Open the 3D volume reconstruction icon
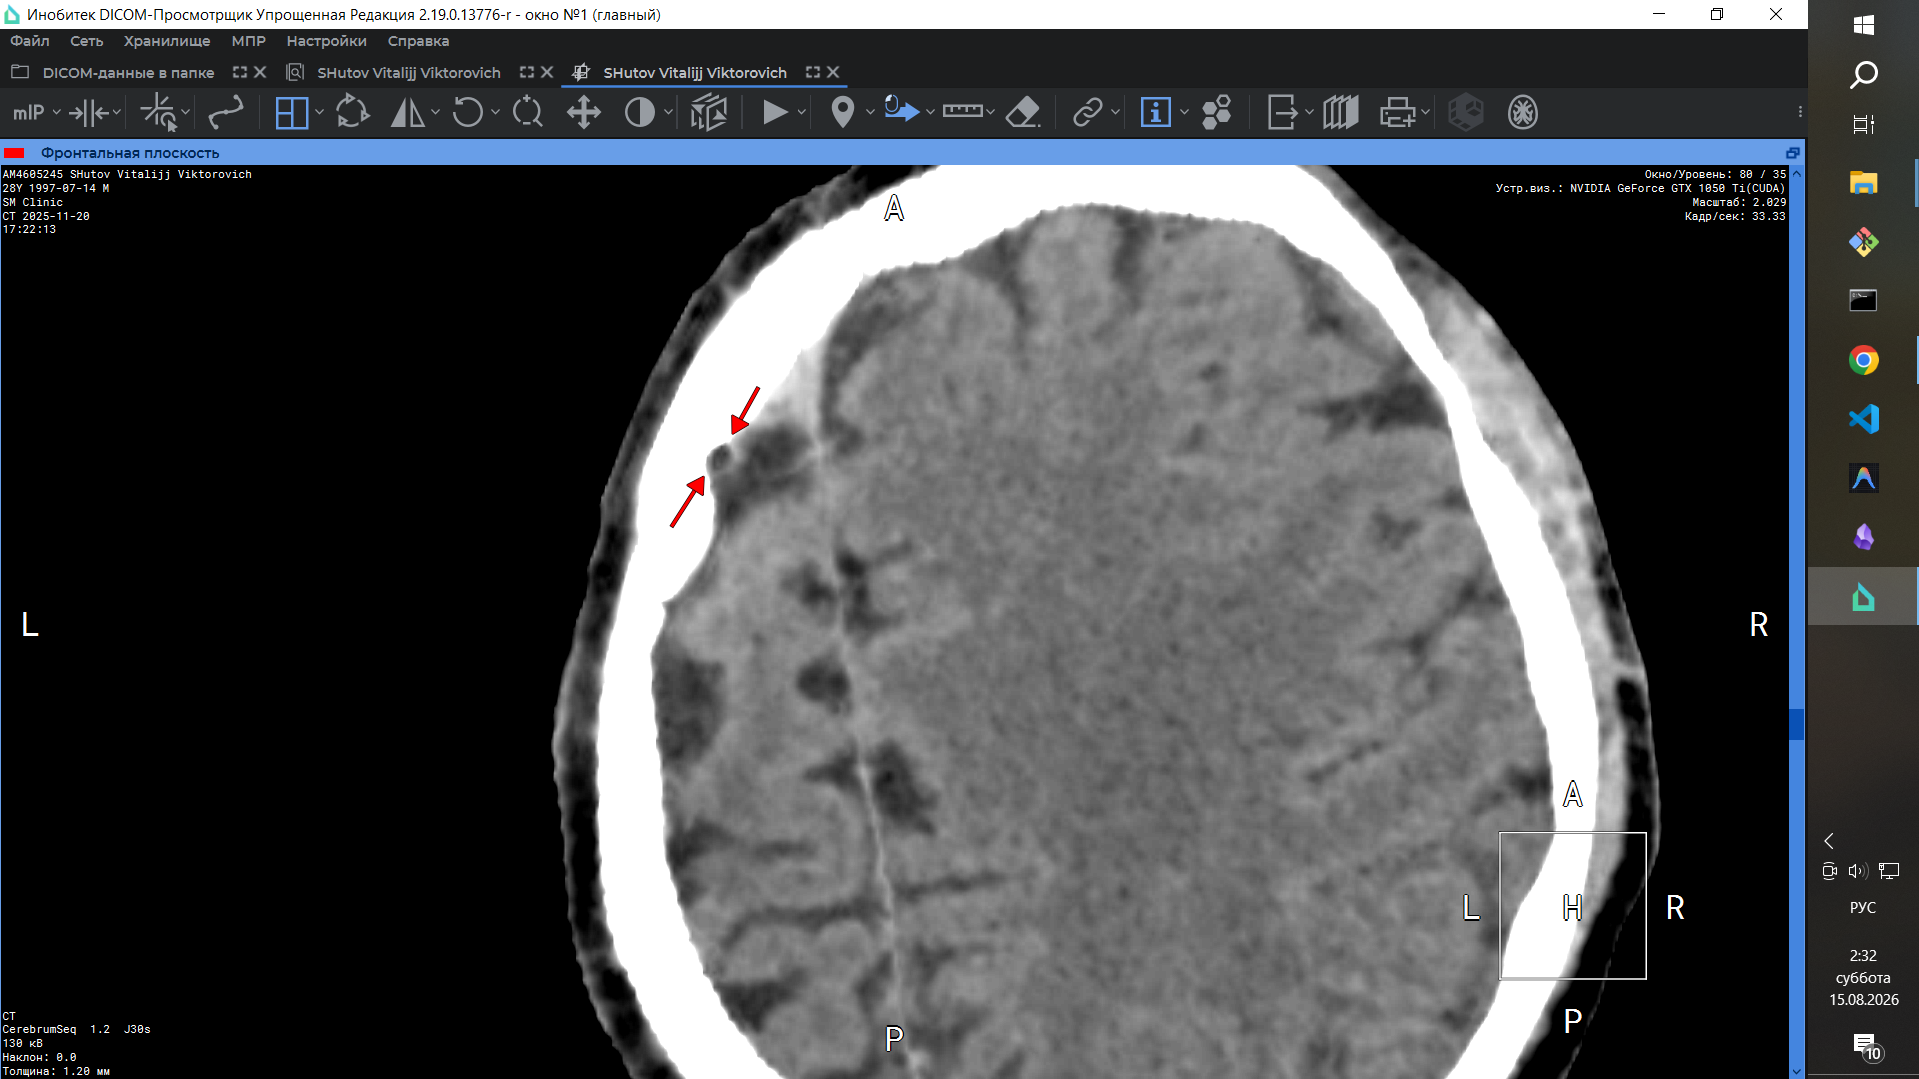1919x1079 pixels. point(709,112)
